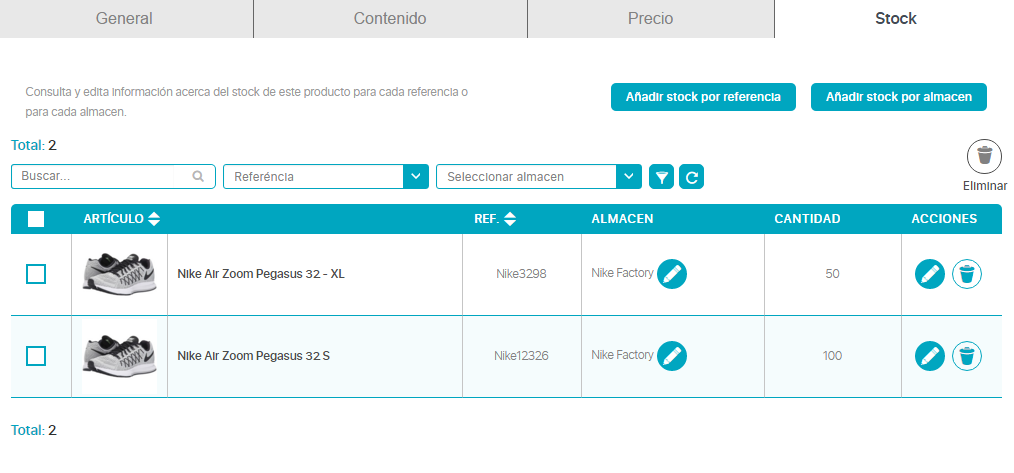Click Nike Air Zoom Pegasus 32 S name
The image size is (1014, 473).
point(254,355)
